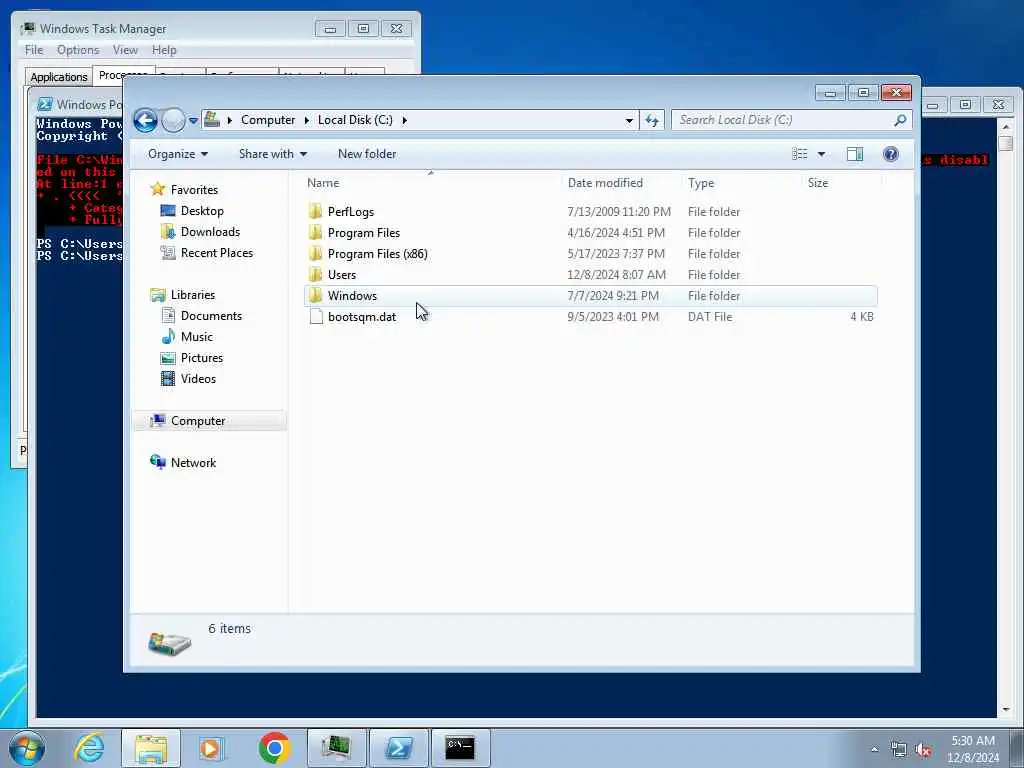
Task: Click the grayed-out Forward arrow in Explorer
Action: [173, 120]
